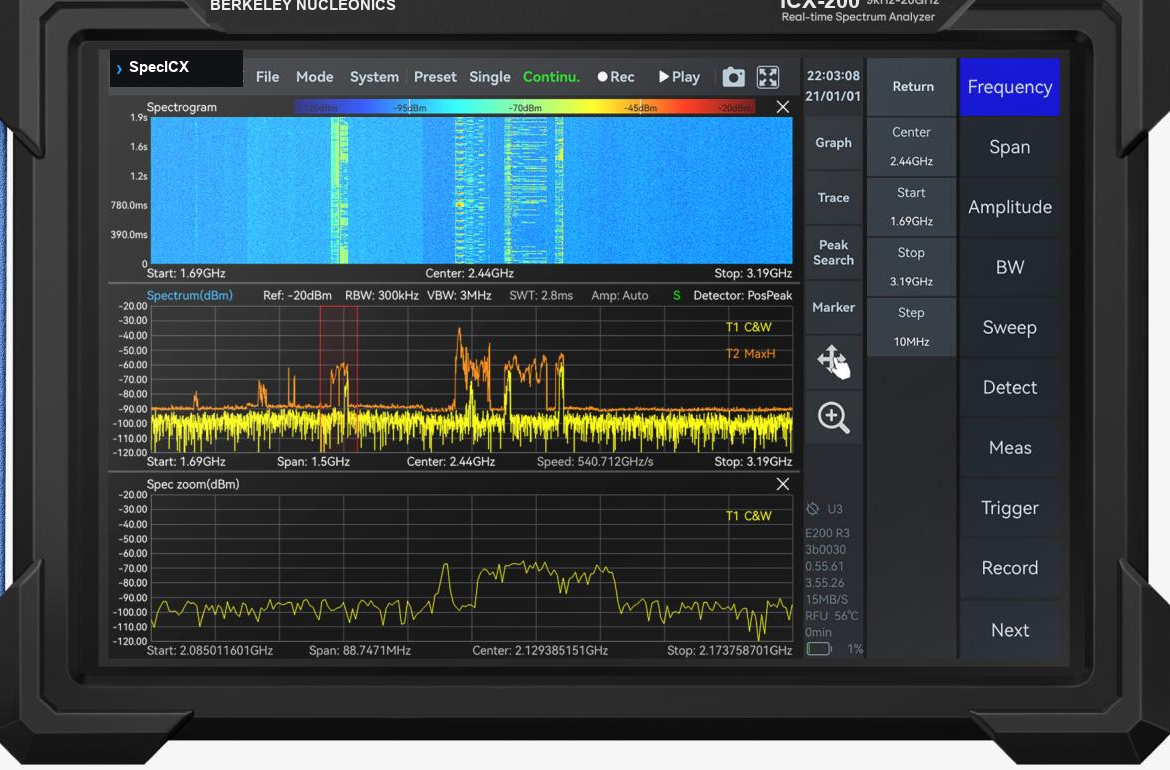Screen dimensions: 1170x770
Task: Click the Span: 88.7471MHz readout
Action: [x=360, y=651]
